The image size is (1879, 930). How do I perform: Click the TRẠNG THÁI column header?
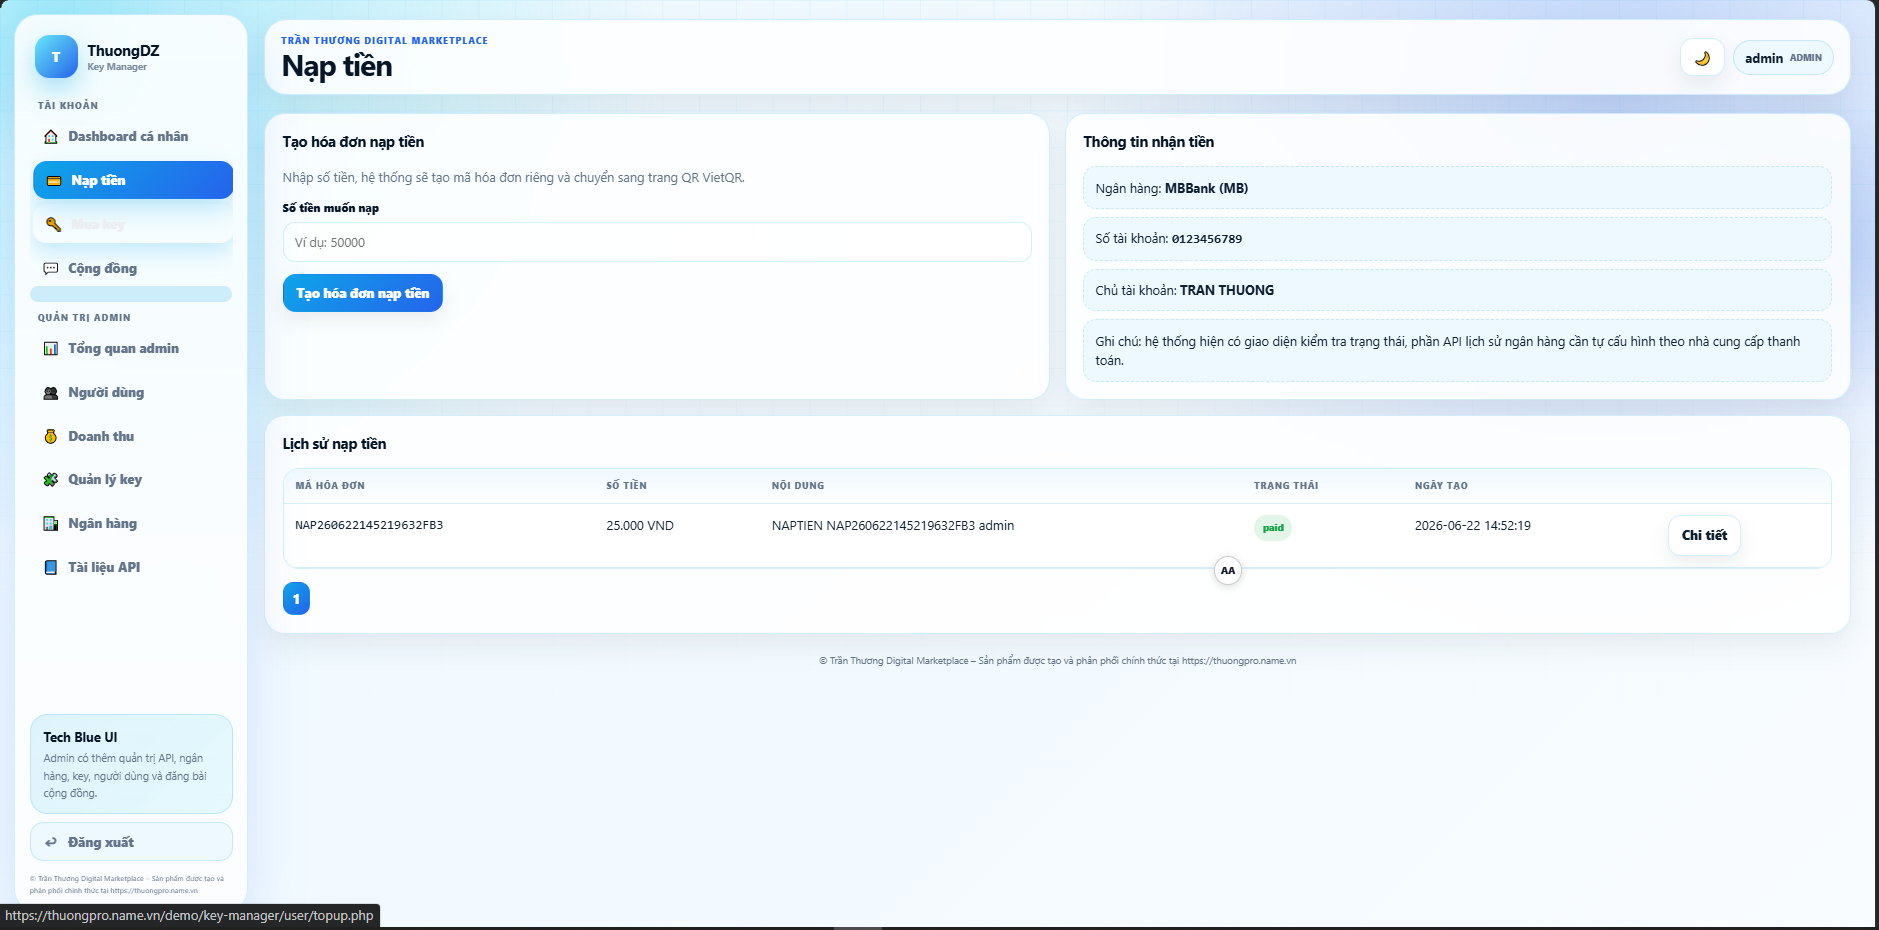coord(1286,486)
